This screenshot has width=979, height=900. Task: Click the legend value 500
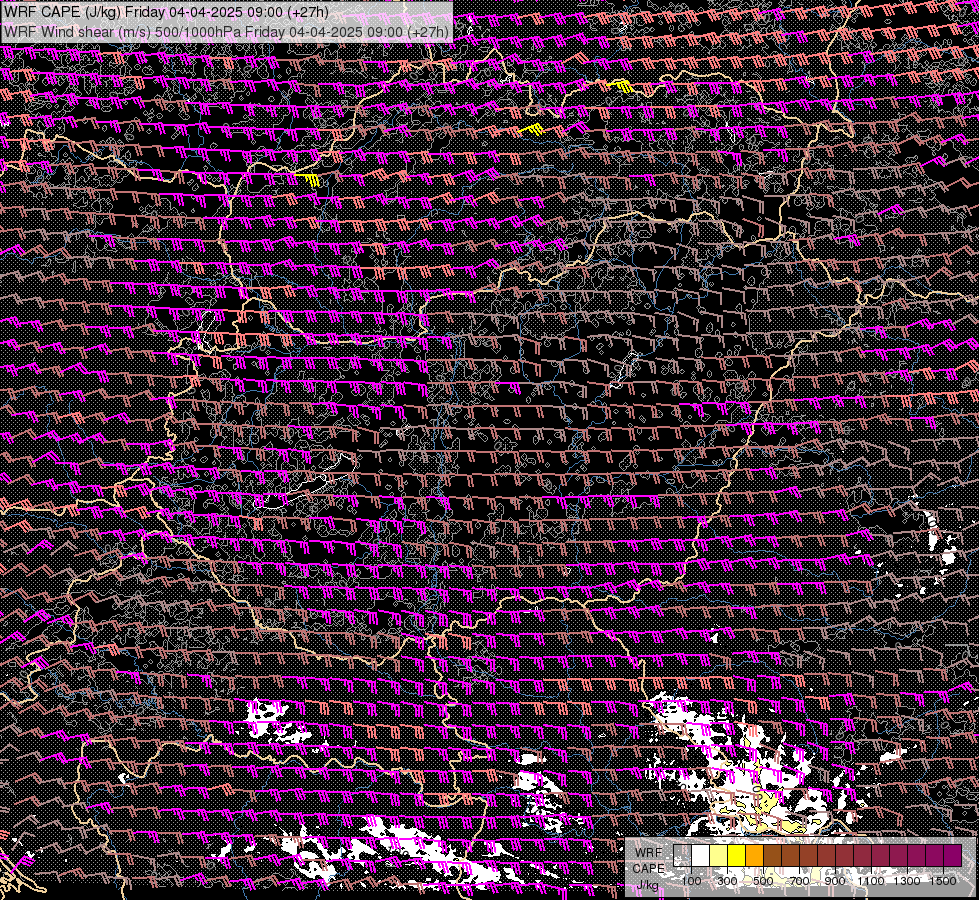pos(764,881)
